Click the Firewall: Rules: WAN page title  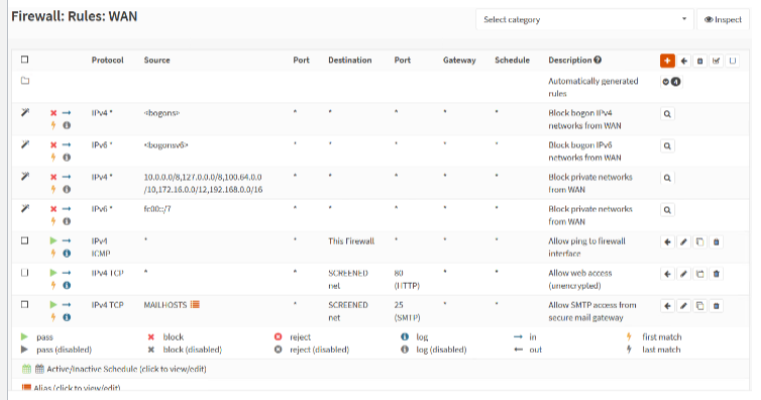point(74,16)
